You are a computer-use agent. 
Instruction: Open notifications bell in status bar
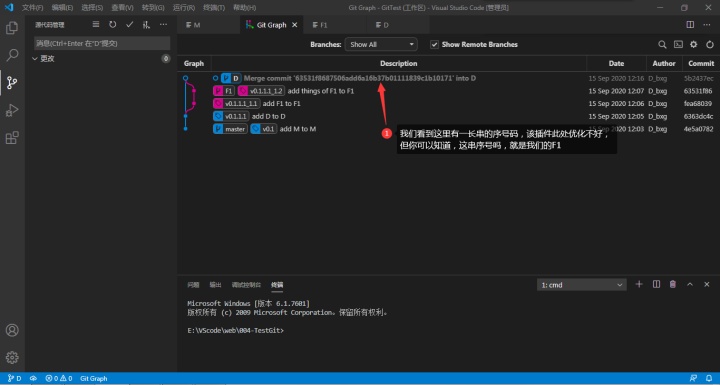709,378
